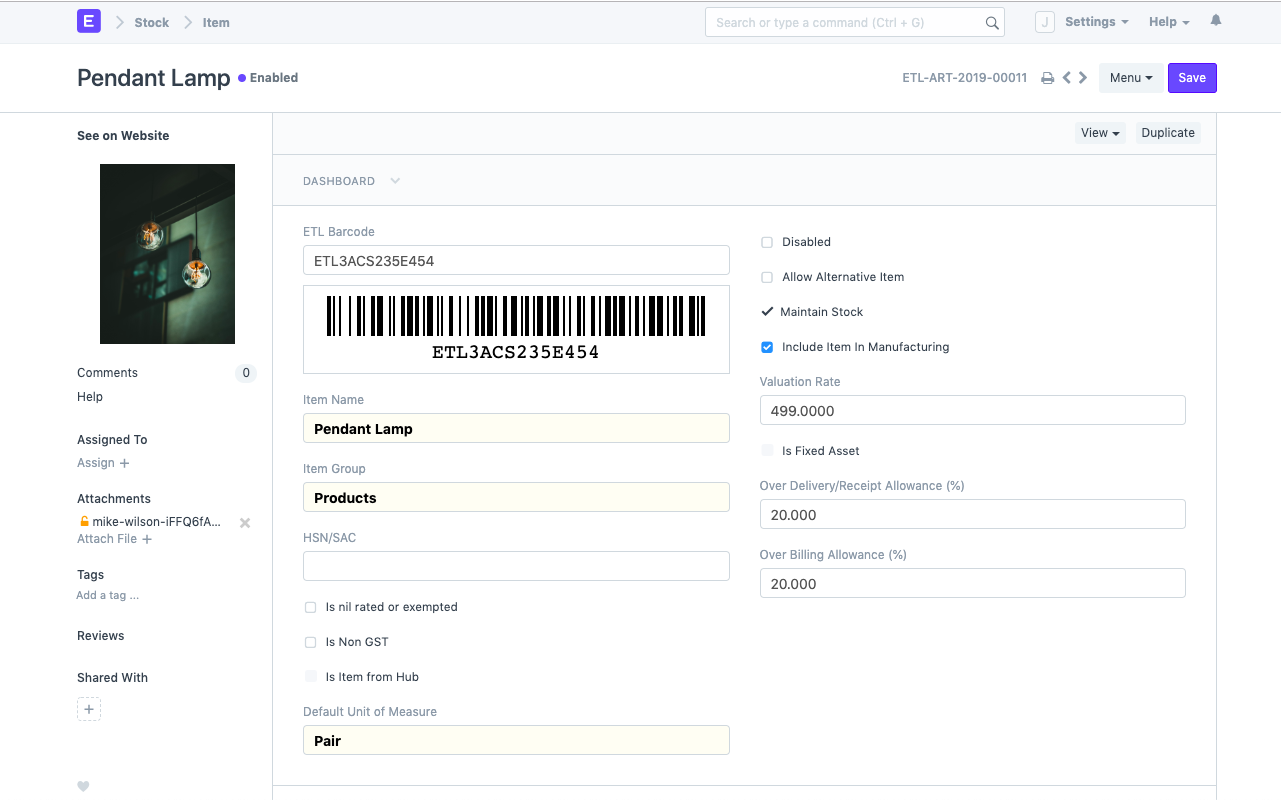Click the search magnifier icon
1281x800 pixels.
point(992,23)
